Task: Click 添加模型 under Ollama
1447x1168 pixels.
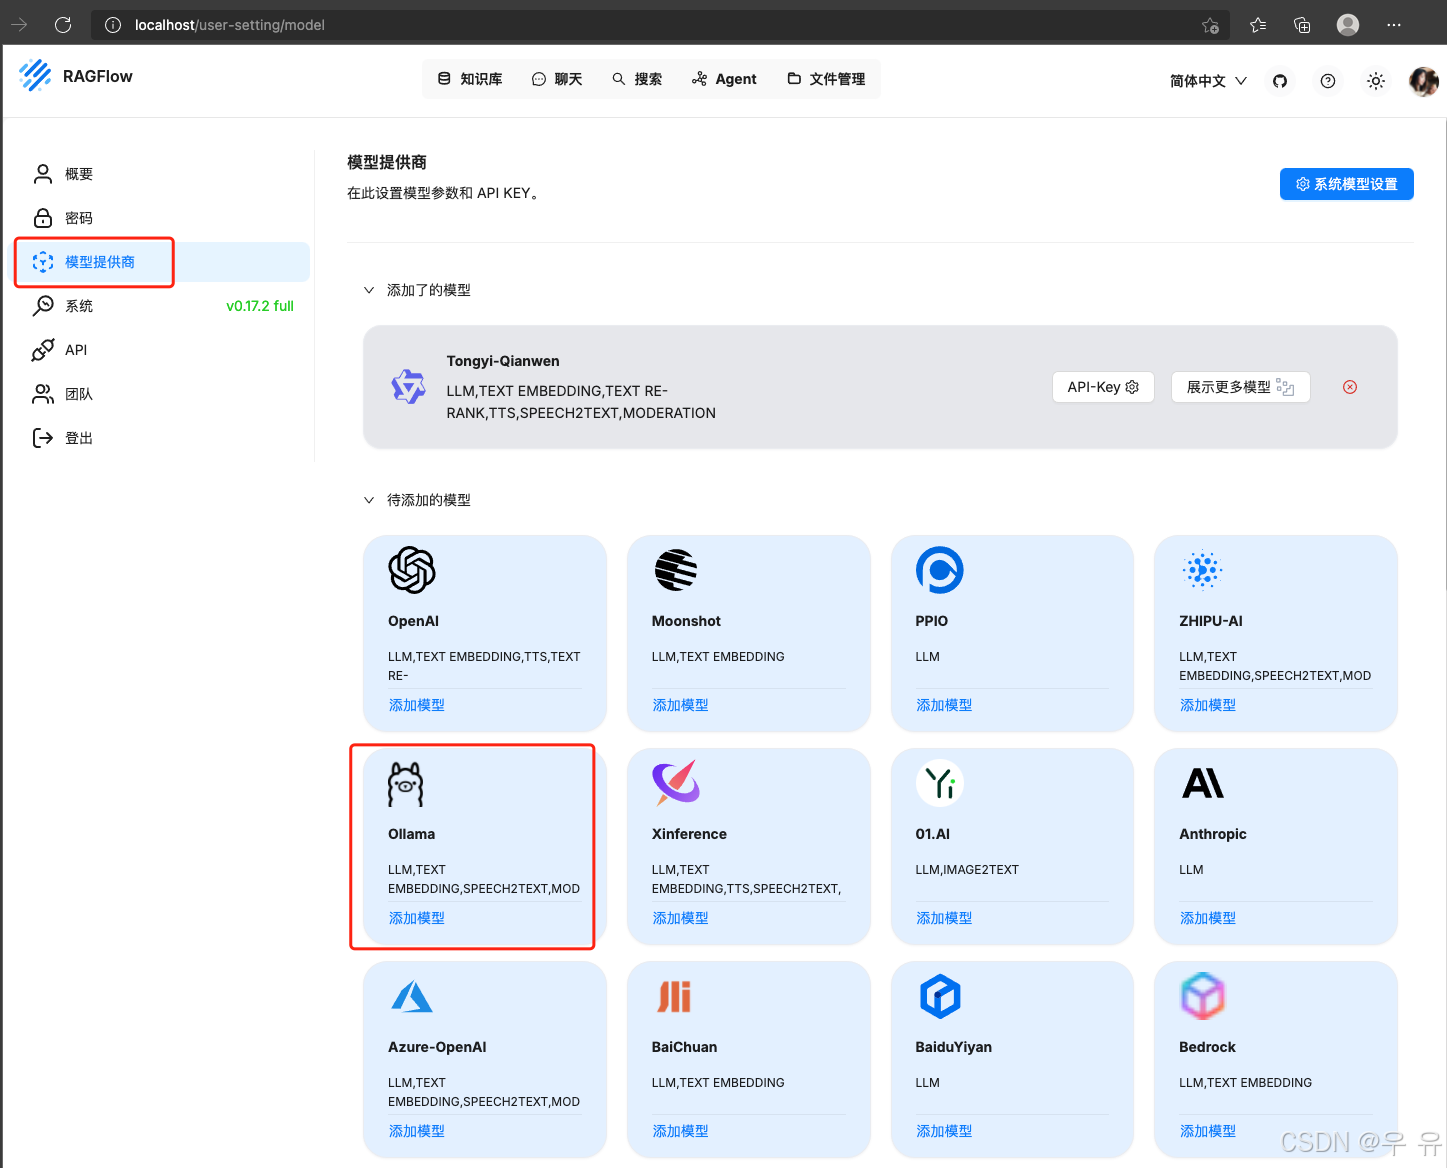Action: point(417,918)
